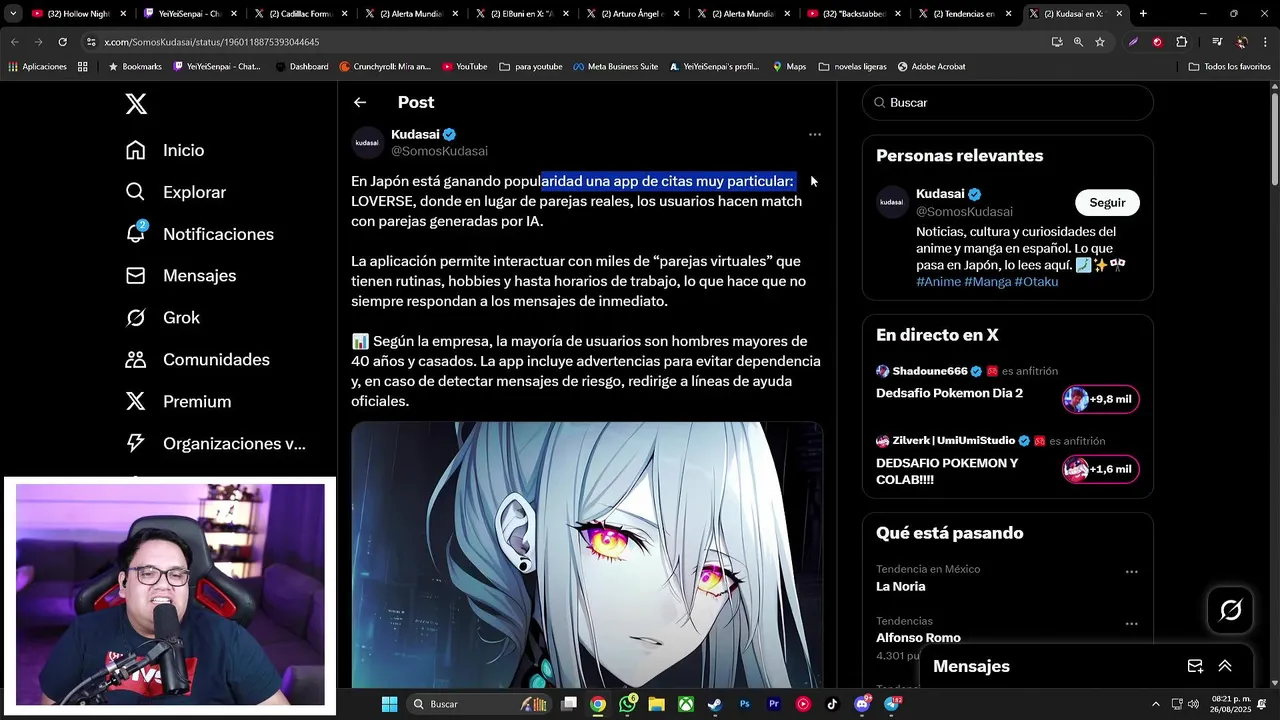Open the La Noria trending topic

point(900,587)
